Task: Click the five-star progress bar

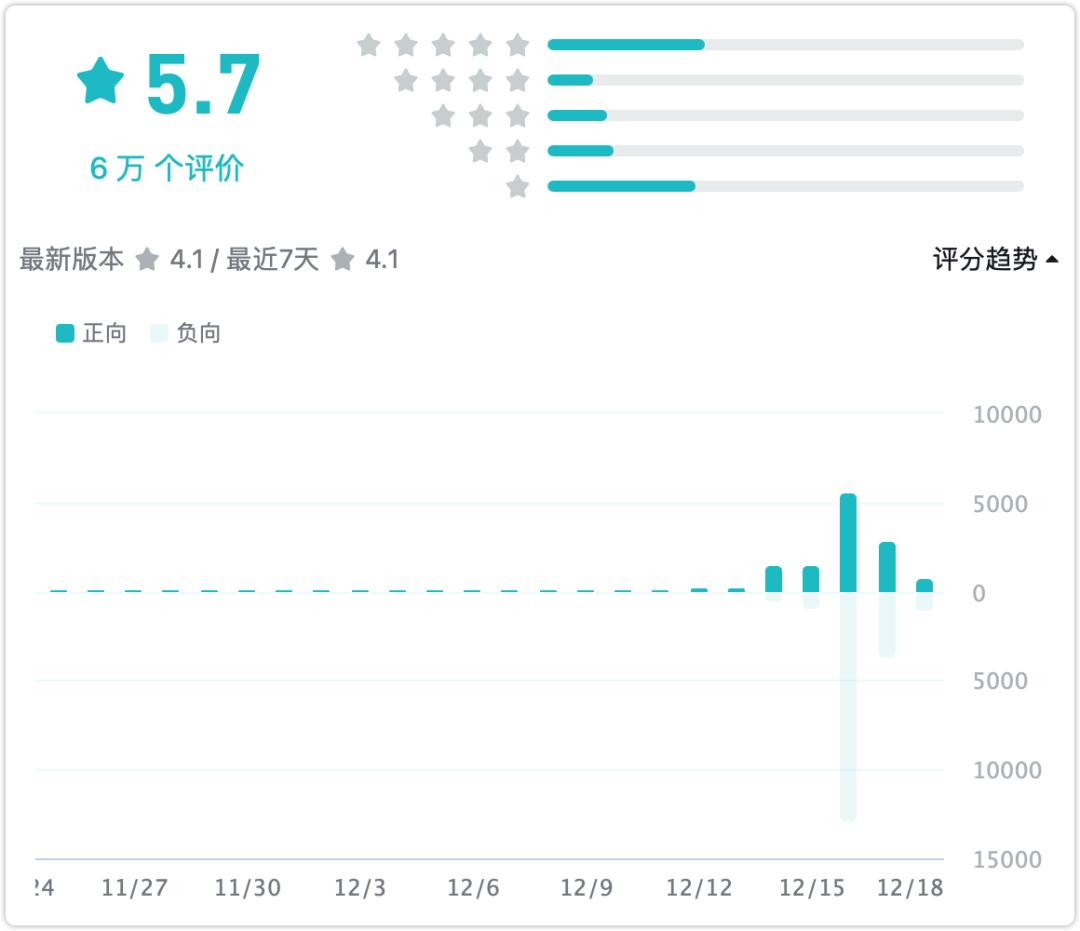Action: coord(785,45)
